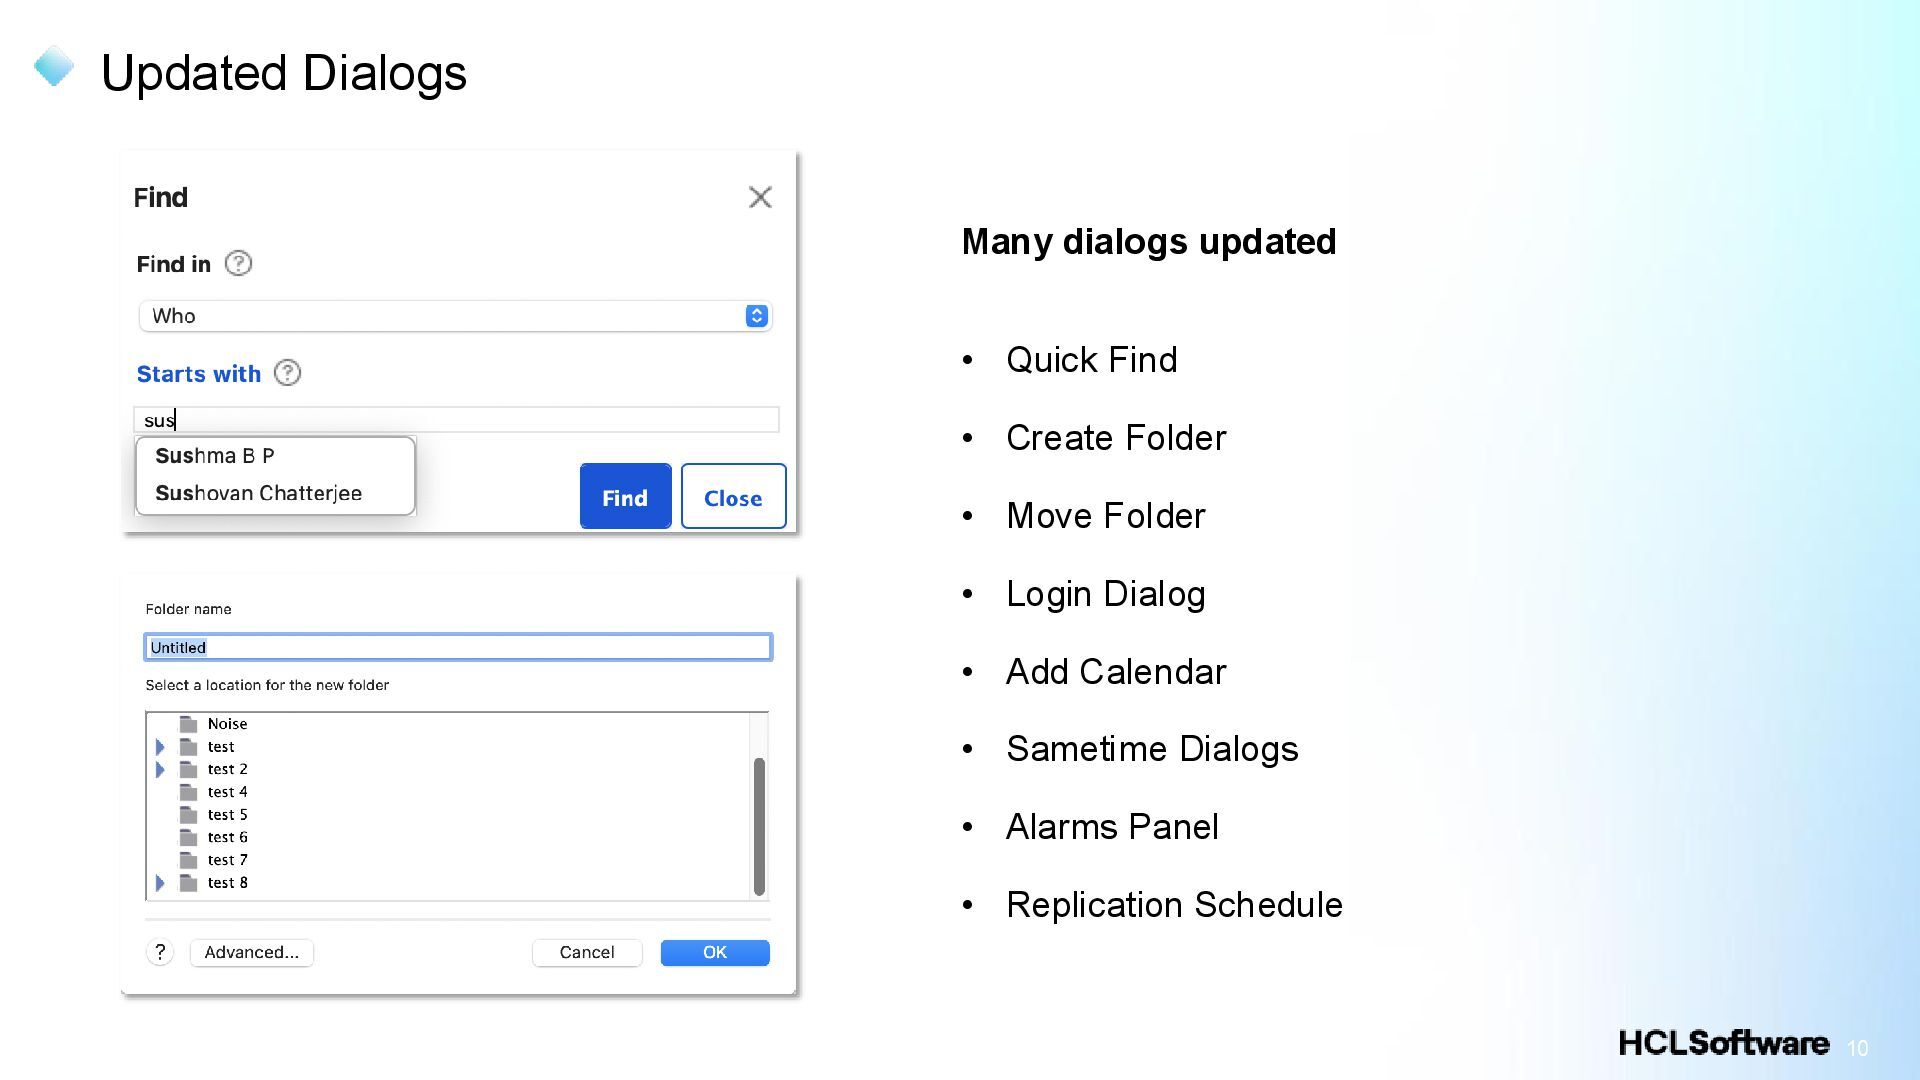Viewport: 1920px width, 1080px height.
Task: Click the help icon beside Find in
Action: 238,264
